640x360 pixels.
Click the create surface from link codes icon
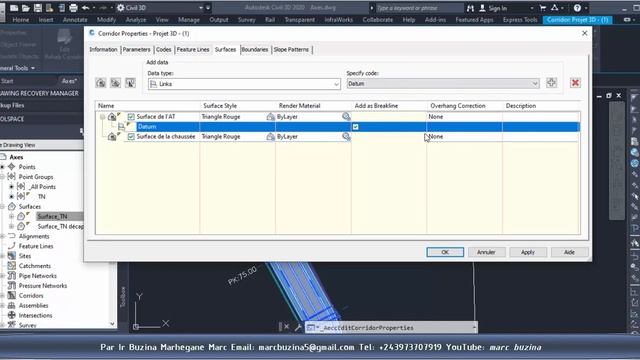pos(116,83)
